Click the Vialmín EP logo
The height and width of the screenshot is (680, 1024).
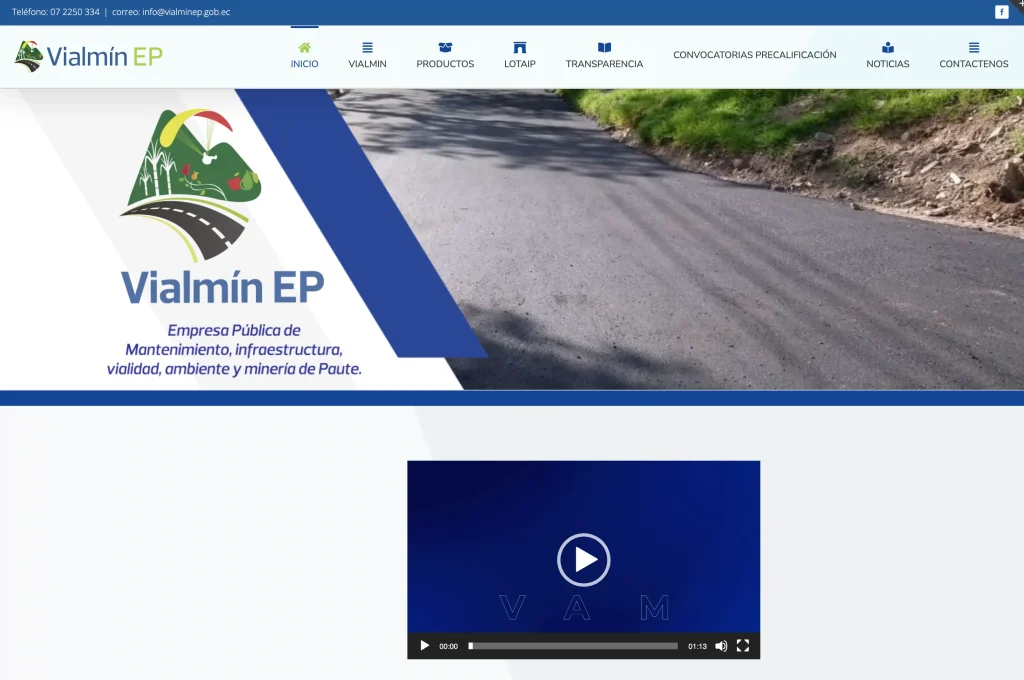pos(87,56)
